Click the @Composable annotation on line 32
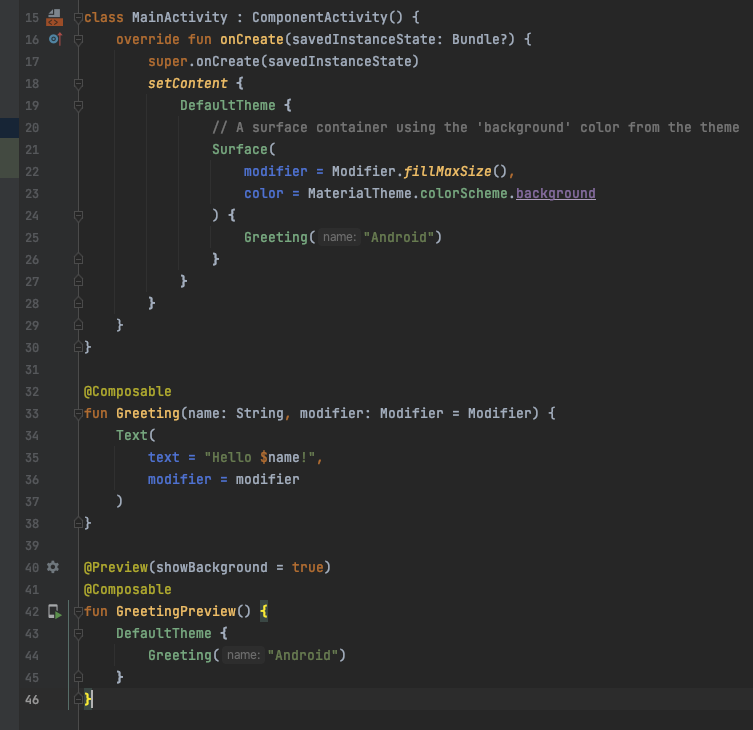The height and width of the screenshot is (730, 753). pos(127,391)
